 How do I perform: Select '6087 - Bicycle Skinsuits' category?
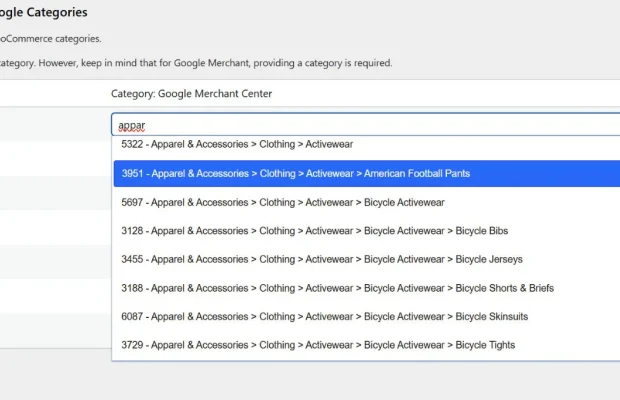(367, 317)
